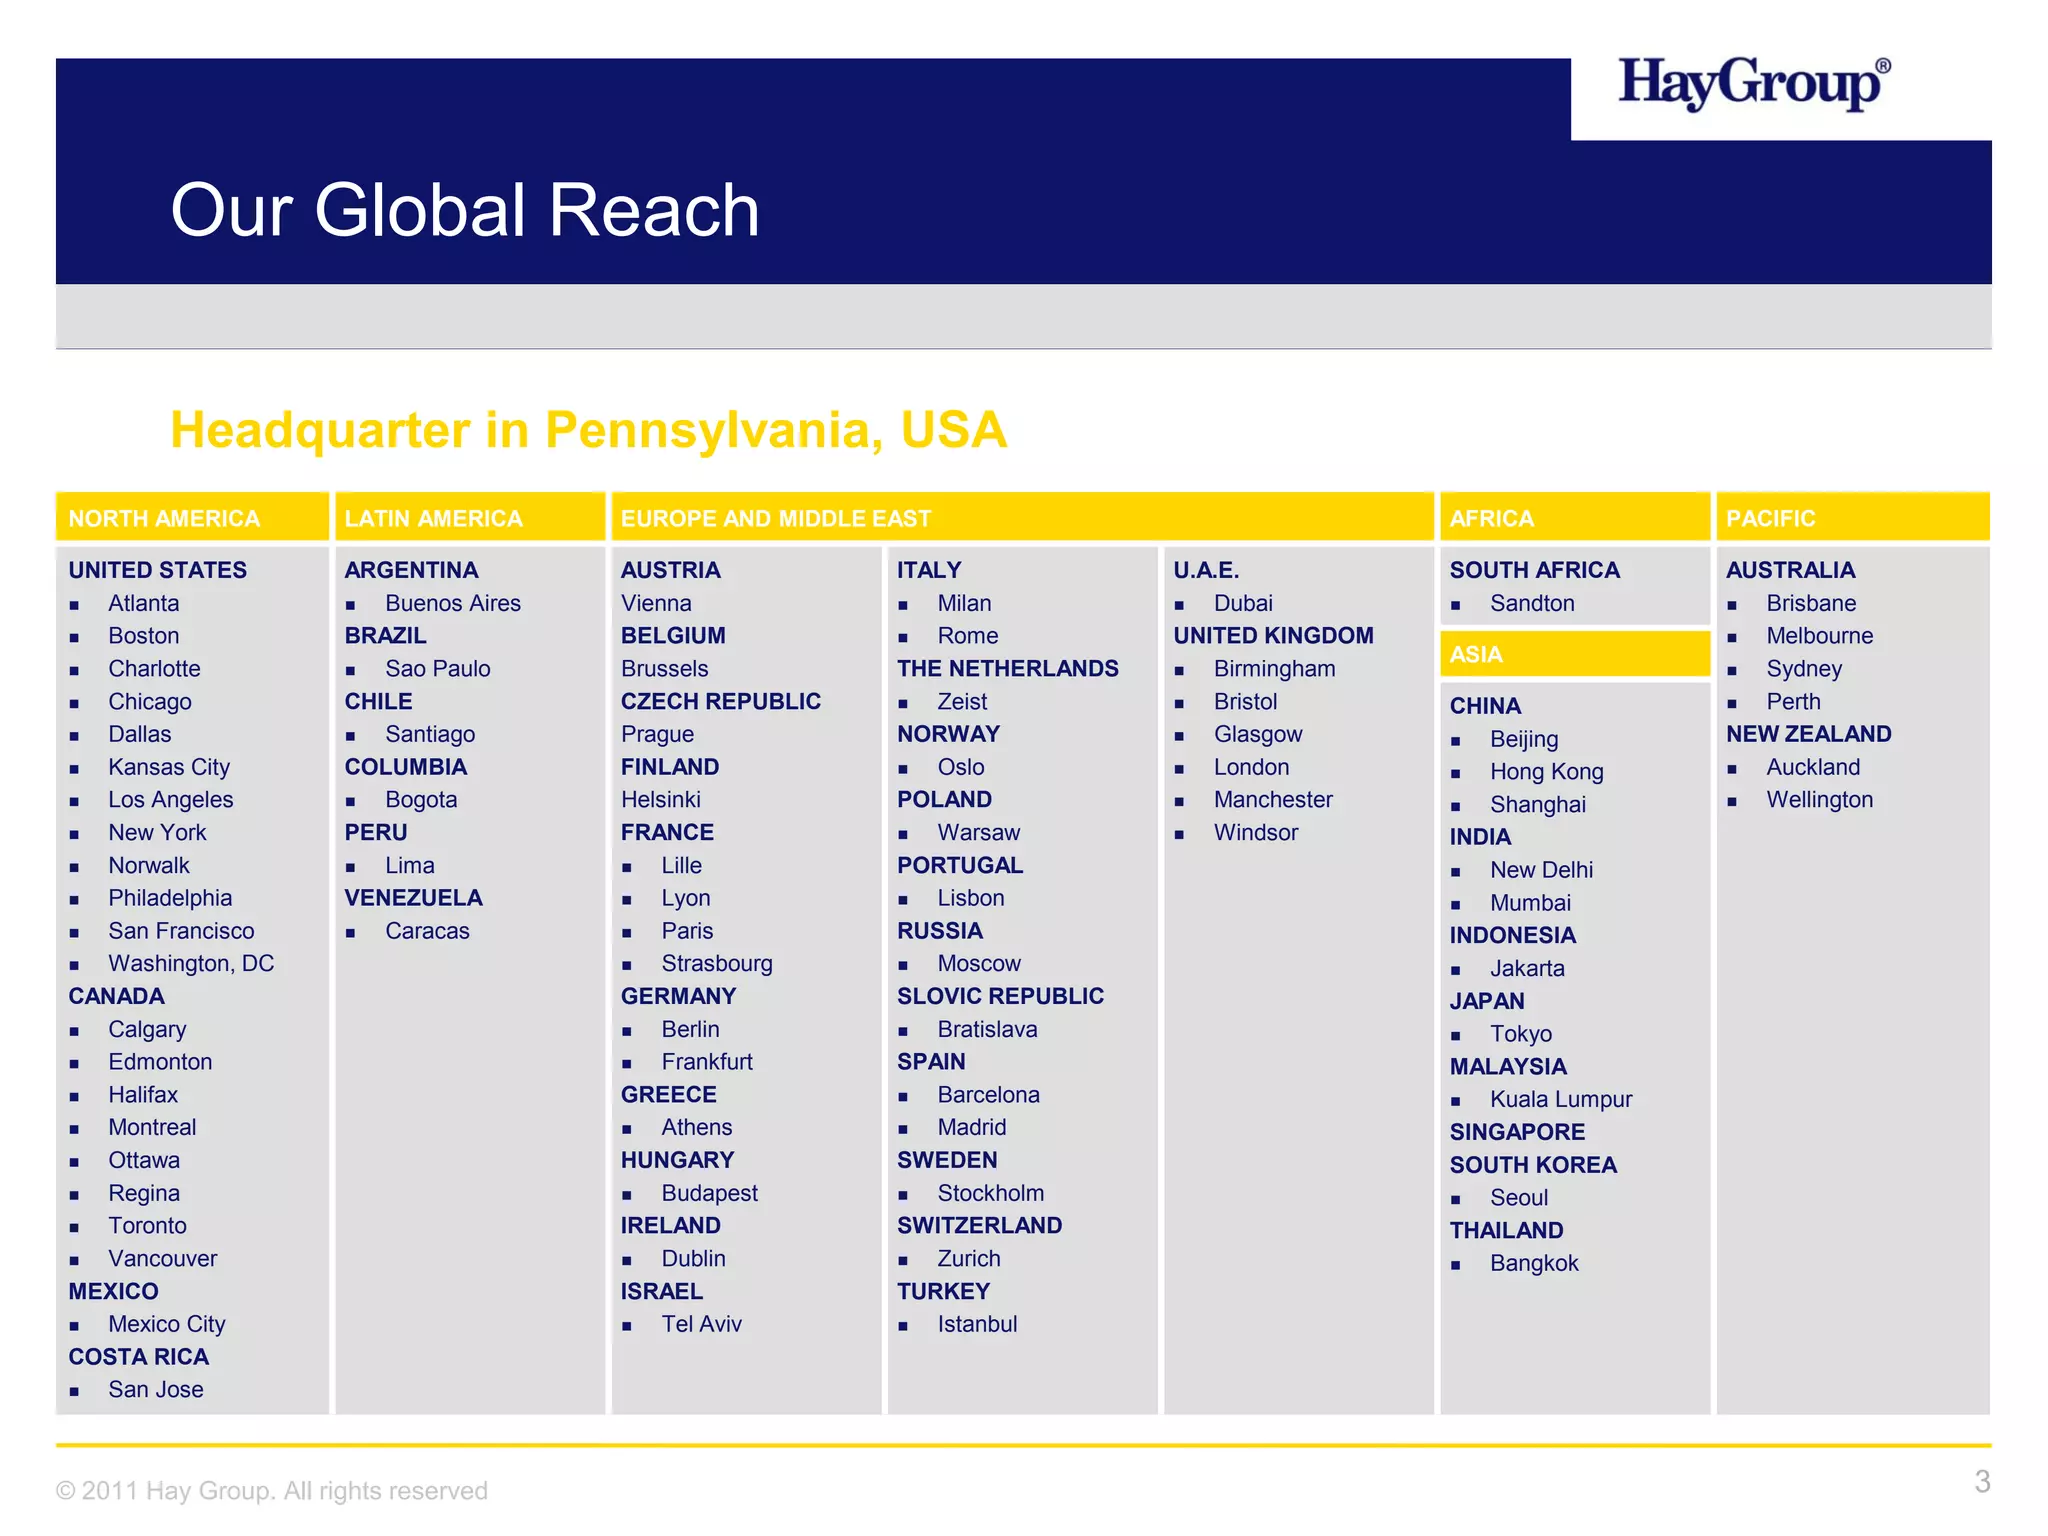Viewport: 2048px width, 1536px height.
Task: Select Stockholm city entry
Action: tap(990, 1193)
